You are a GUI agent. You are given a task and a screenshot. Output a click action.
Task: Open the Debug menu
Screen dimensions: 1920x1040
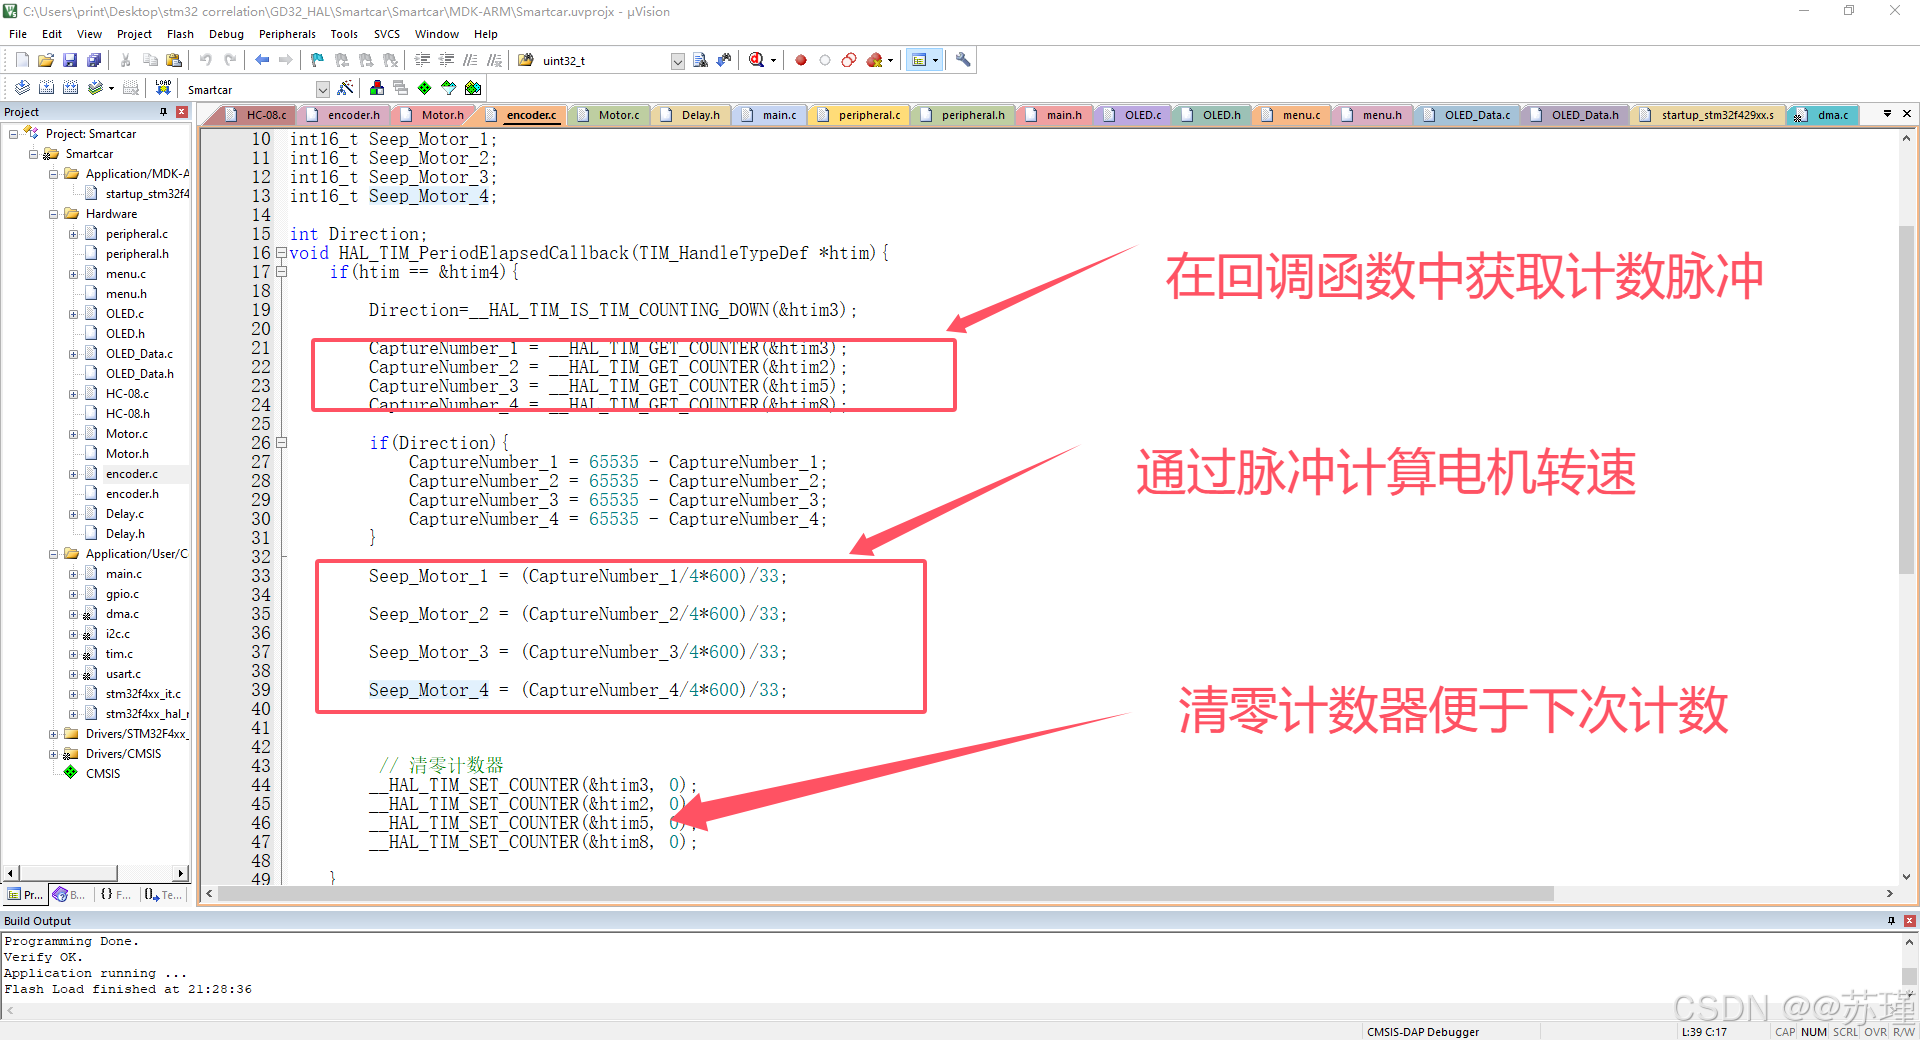(x=226, y=34)
